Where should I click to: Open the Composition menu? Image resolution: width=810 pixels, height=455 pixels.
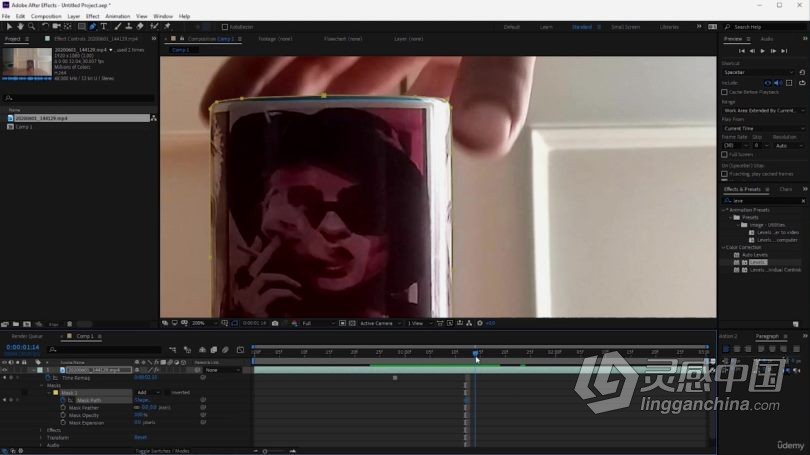[46, 17]
